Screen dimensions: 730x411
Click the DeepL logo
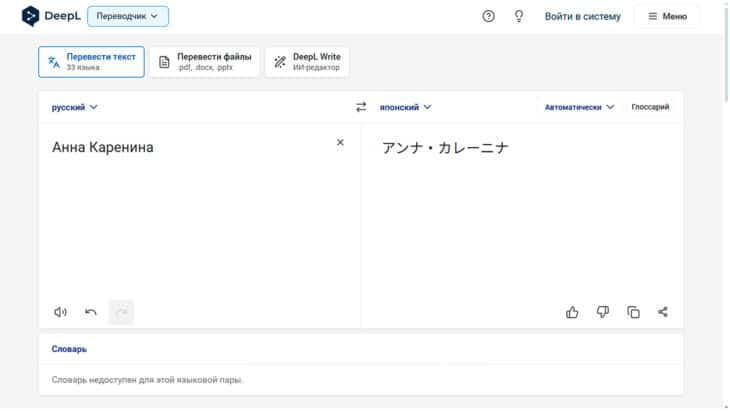point(51,16)
